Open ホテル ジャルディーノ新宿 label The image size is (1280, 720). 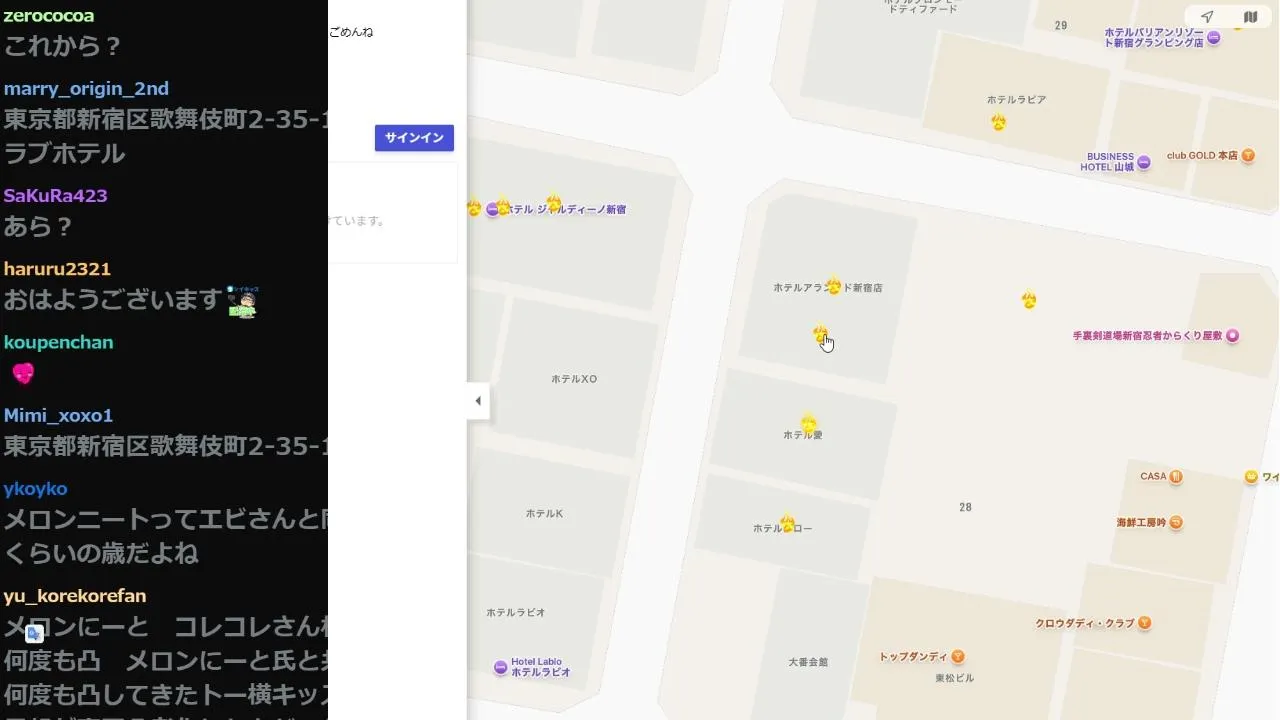point(567,210)
